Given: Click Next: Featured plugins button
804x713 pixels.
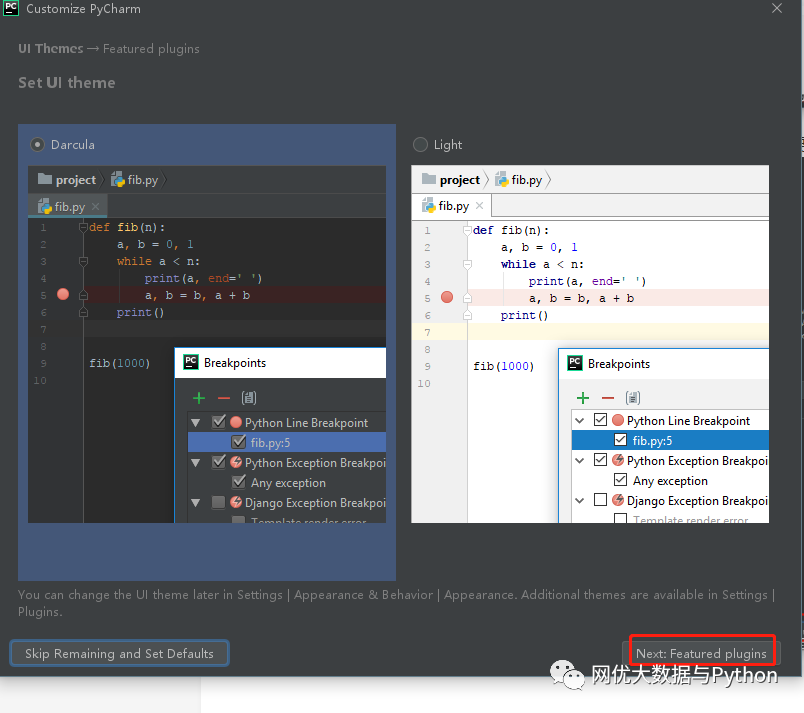Looking at the screenshot, I should 701,654.
